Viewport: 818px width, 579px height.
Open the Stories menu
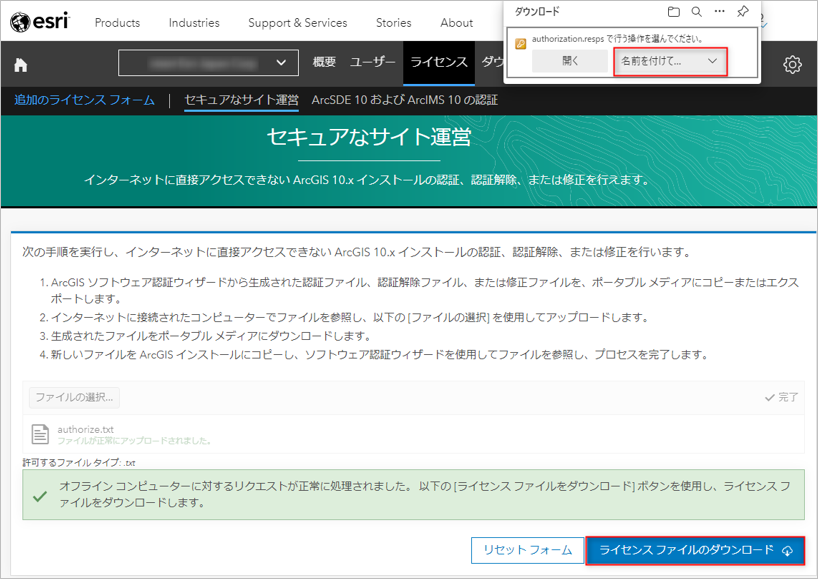(393, 23)
